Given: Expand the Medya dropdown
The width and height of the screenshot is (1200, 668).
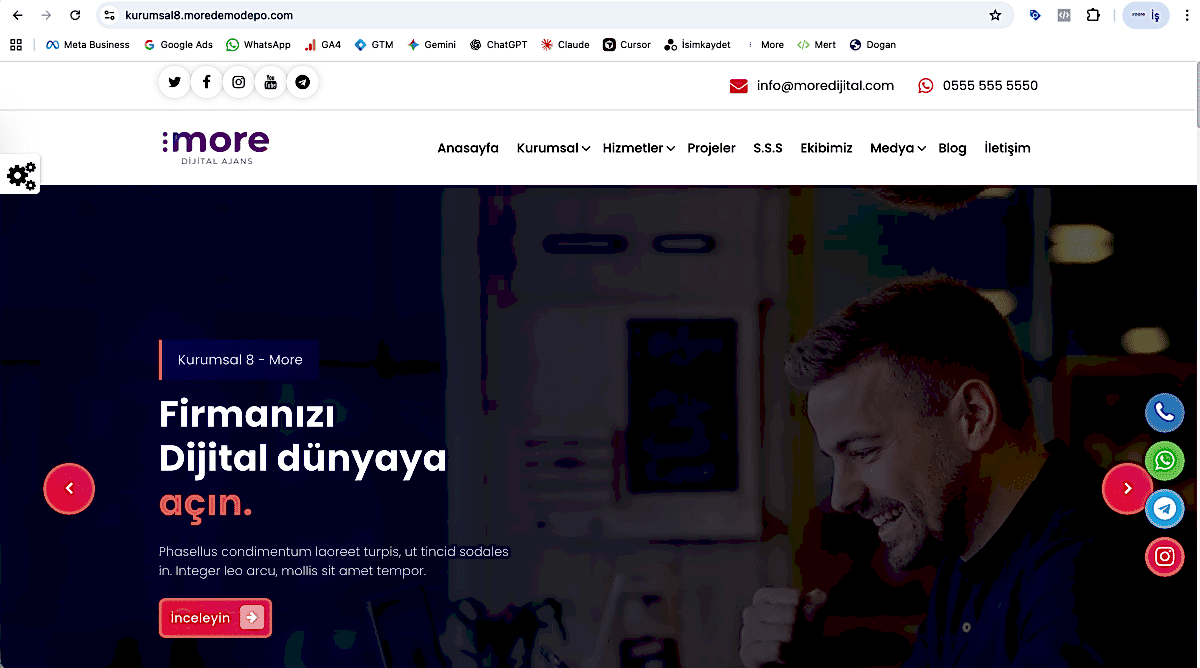Looking at the screenshot, I should coord(892,148).
